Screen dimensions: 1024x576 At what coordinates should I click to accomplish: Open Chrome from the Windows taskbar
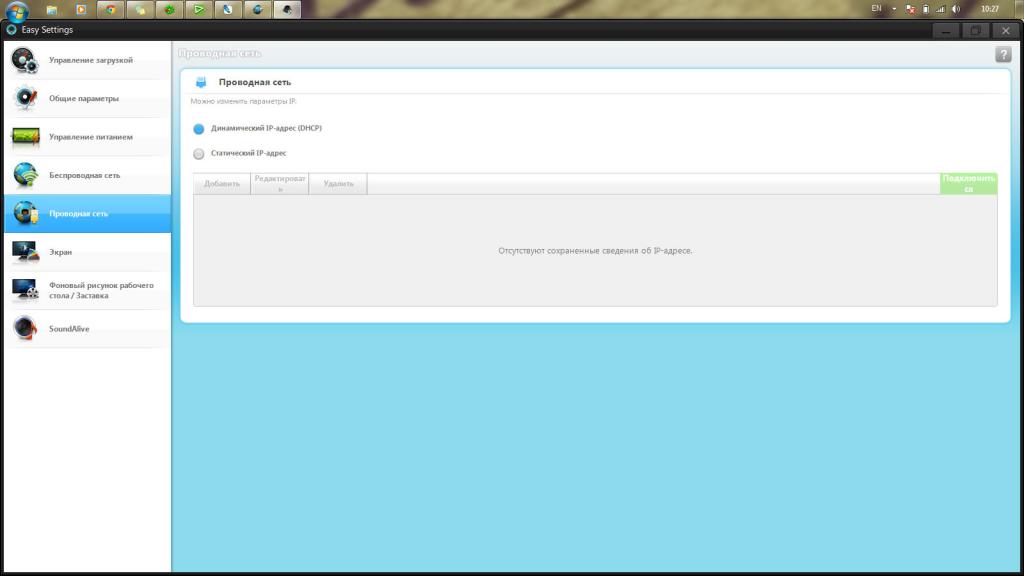[110, 9]
